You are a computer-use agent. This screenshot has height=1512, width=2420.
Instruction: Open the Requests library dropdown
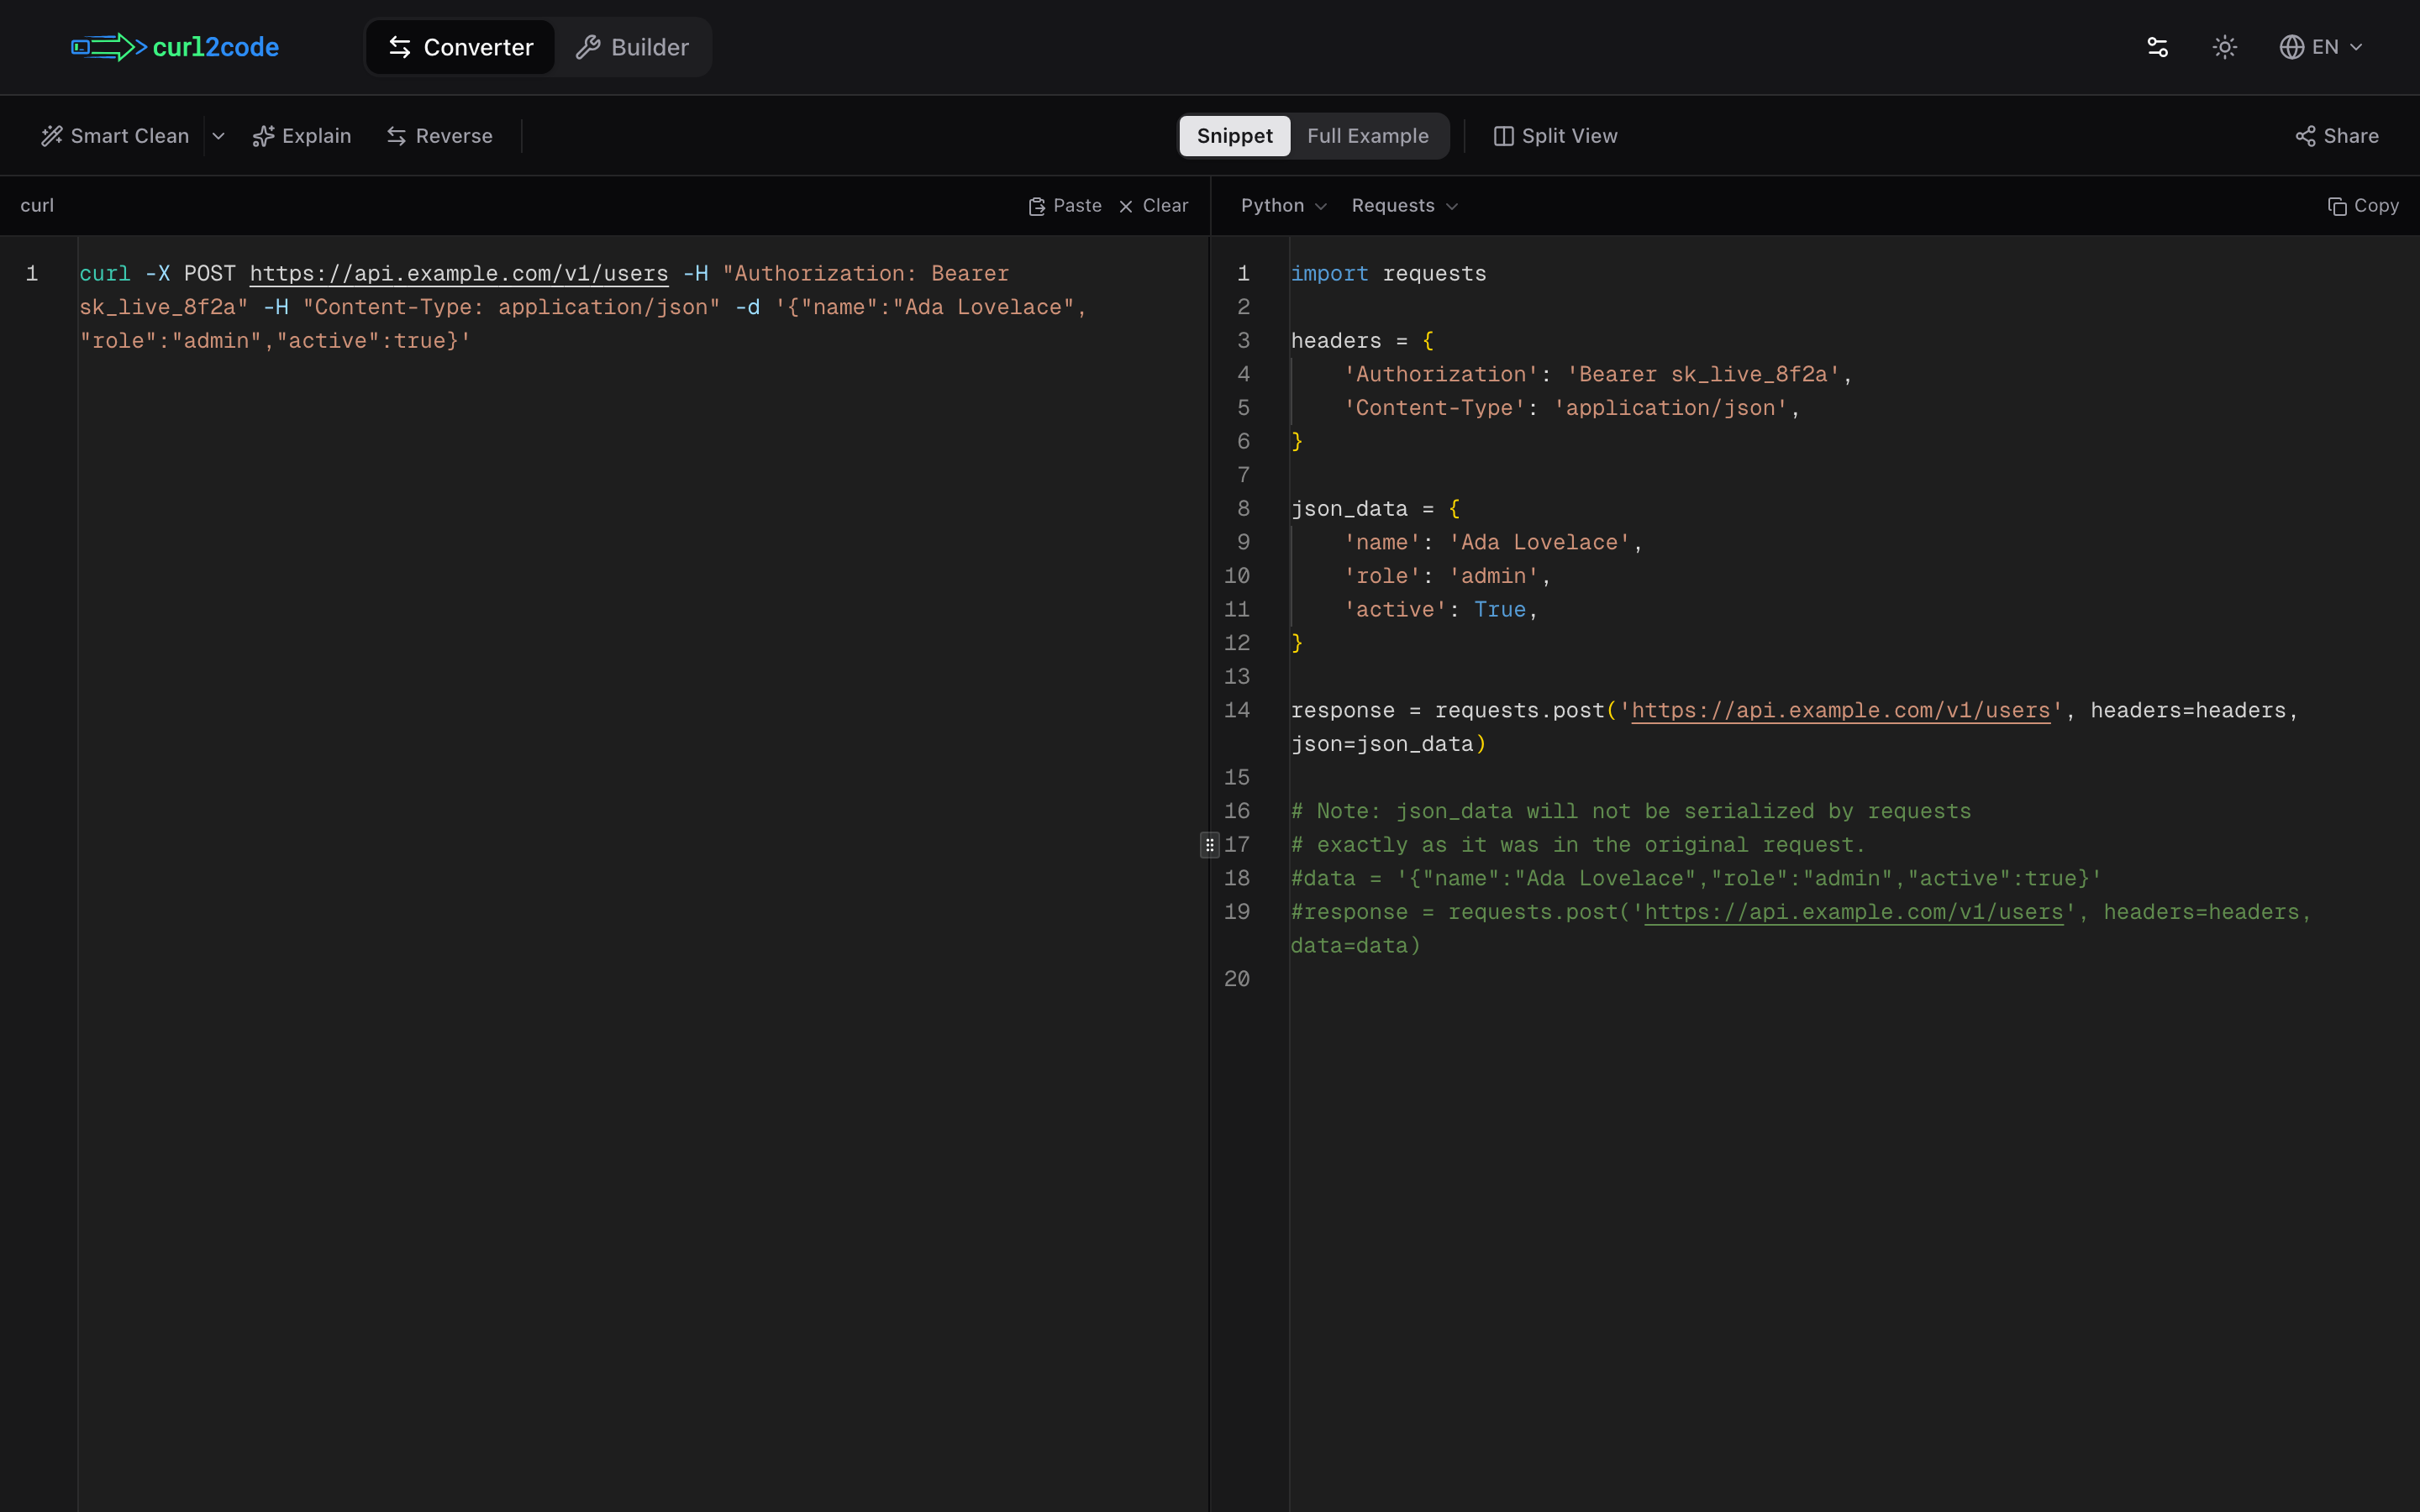point(1404,206)
